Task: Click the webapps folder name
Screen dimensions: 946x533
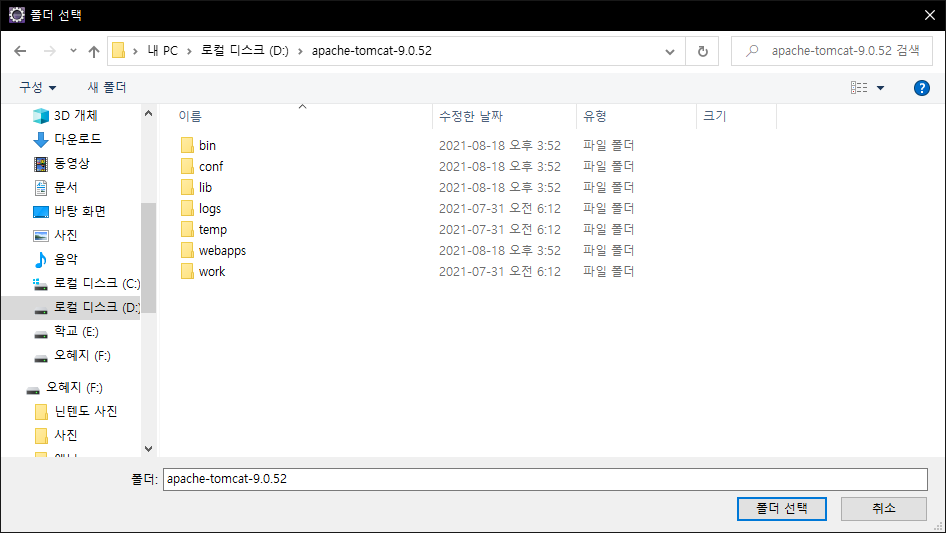Action: [x=223, y=251]
